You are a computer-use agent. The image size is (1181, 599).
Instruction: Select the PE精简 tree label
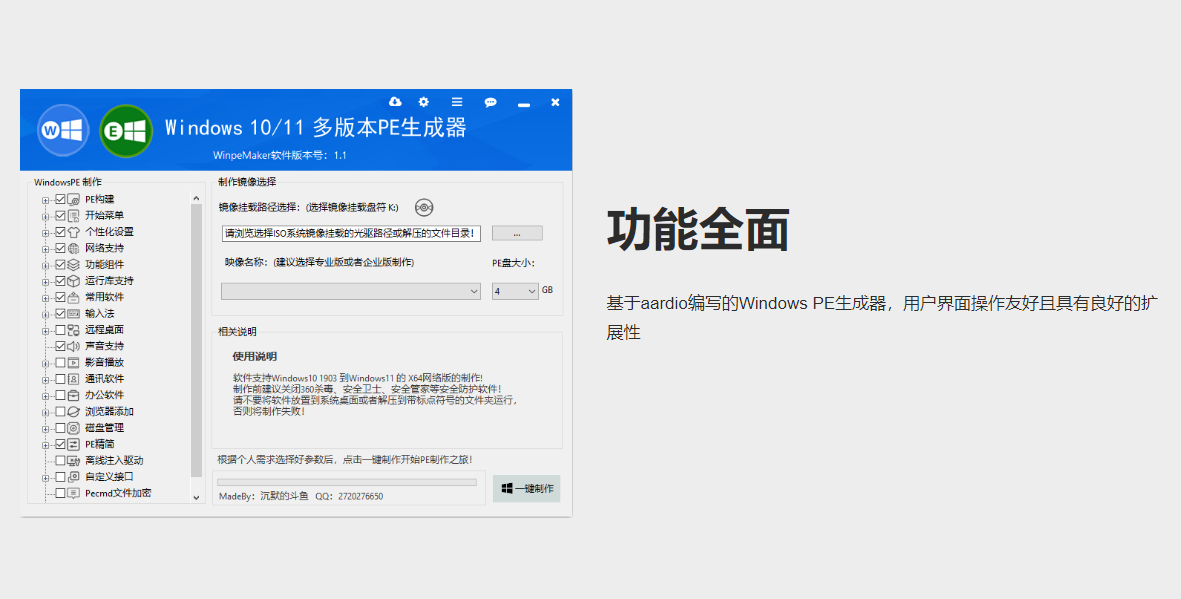point(99,445)
